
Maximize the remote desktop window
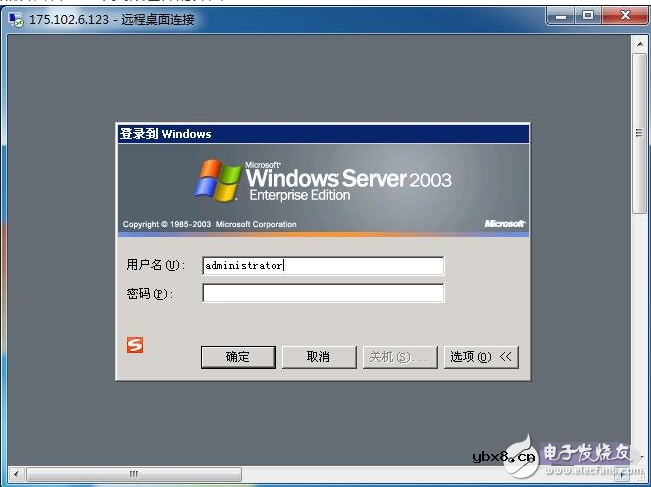pos(588,16)
